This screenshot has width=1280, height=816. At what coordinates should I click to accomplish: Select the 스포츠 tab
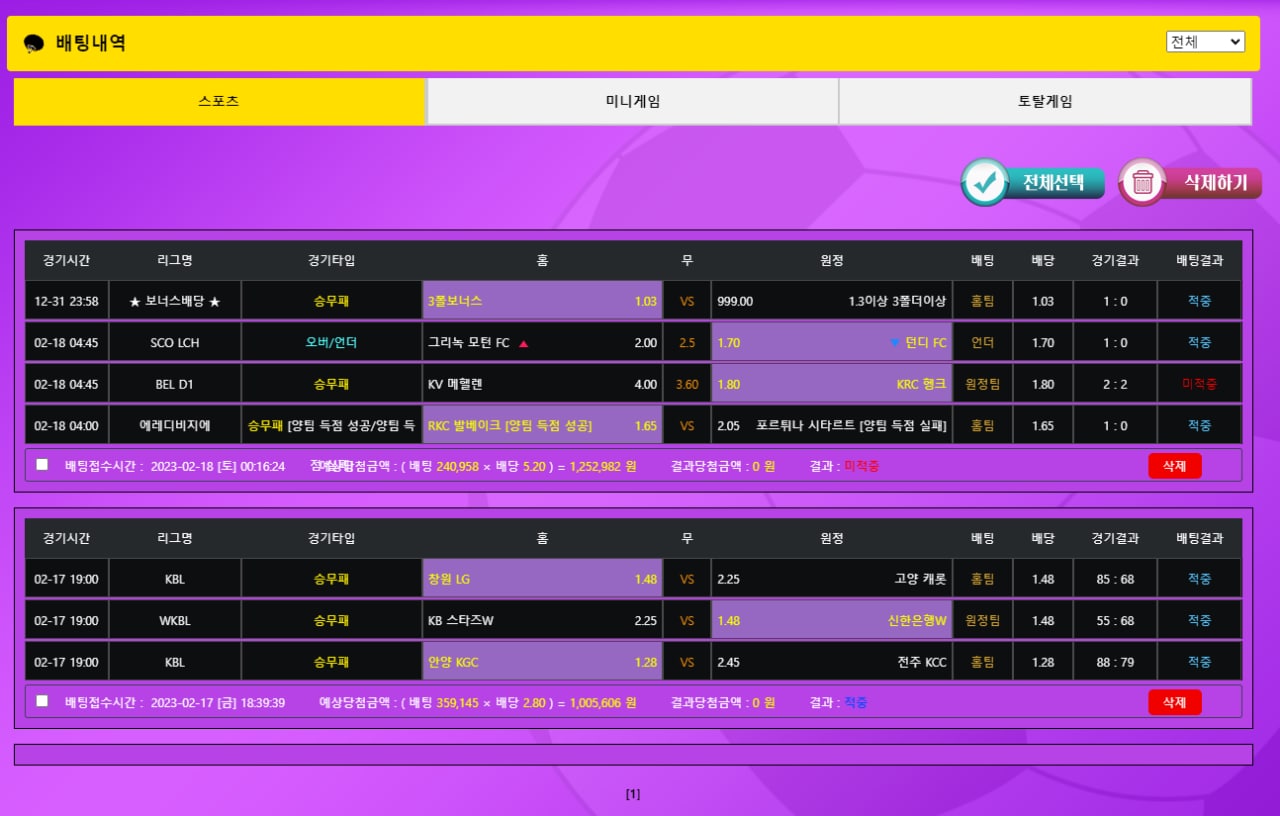coord(219,102)
